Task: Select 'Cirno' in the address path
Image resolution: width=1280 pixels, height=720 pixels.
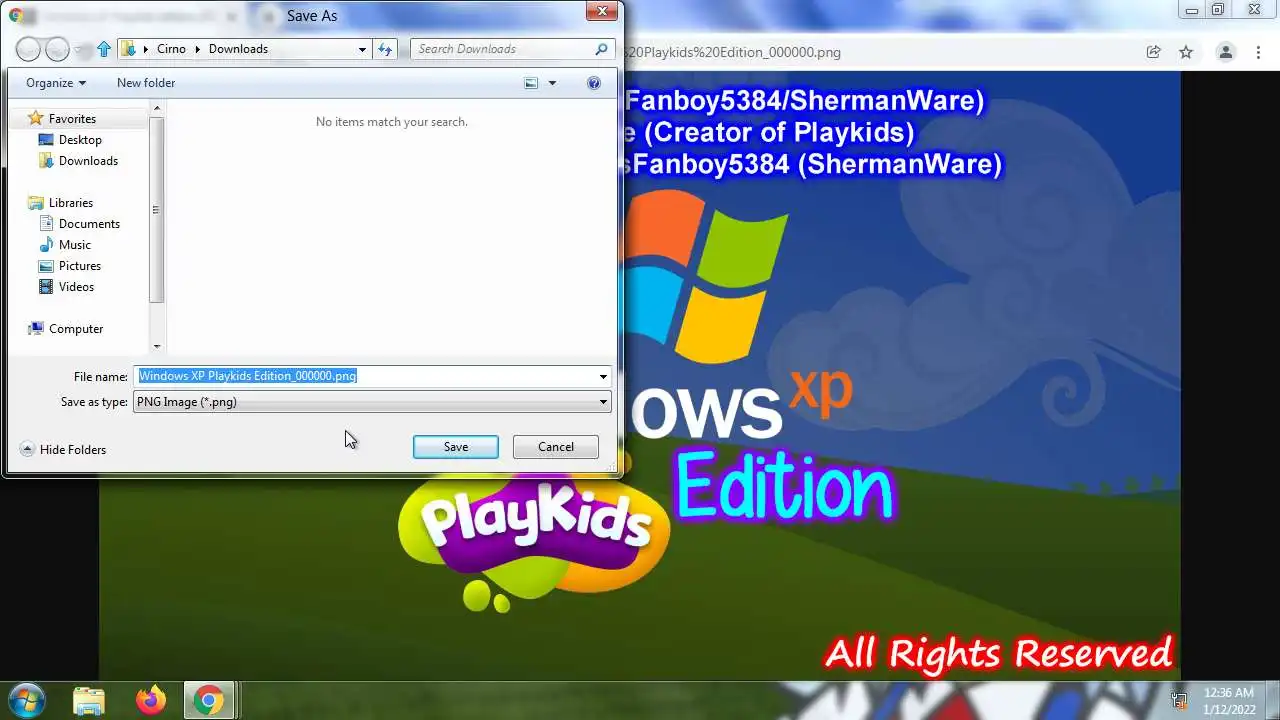Action: click(x=171, y=49)
